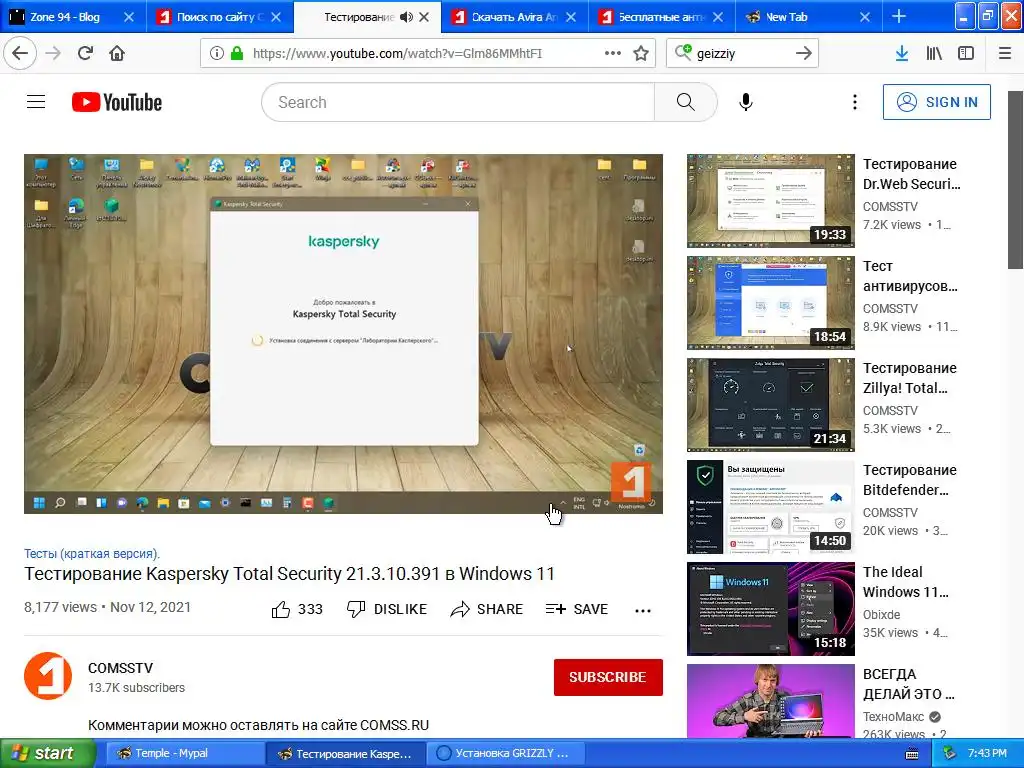Open the COMSSTV channel avatar
Image resolution: width=1024 pixels, height=768 pixels.
point(48,676)
